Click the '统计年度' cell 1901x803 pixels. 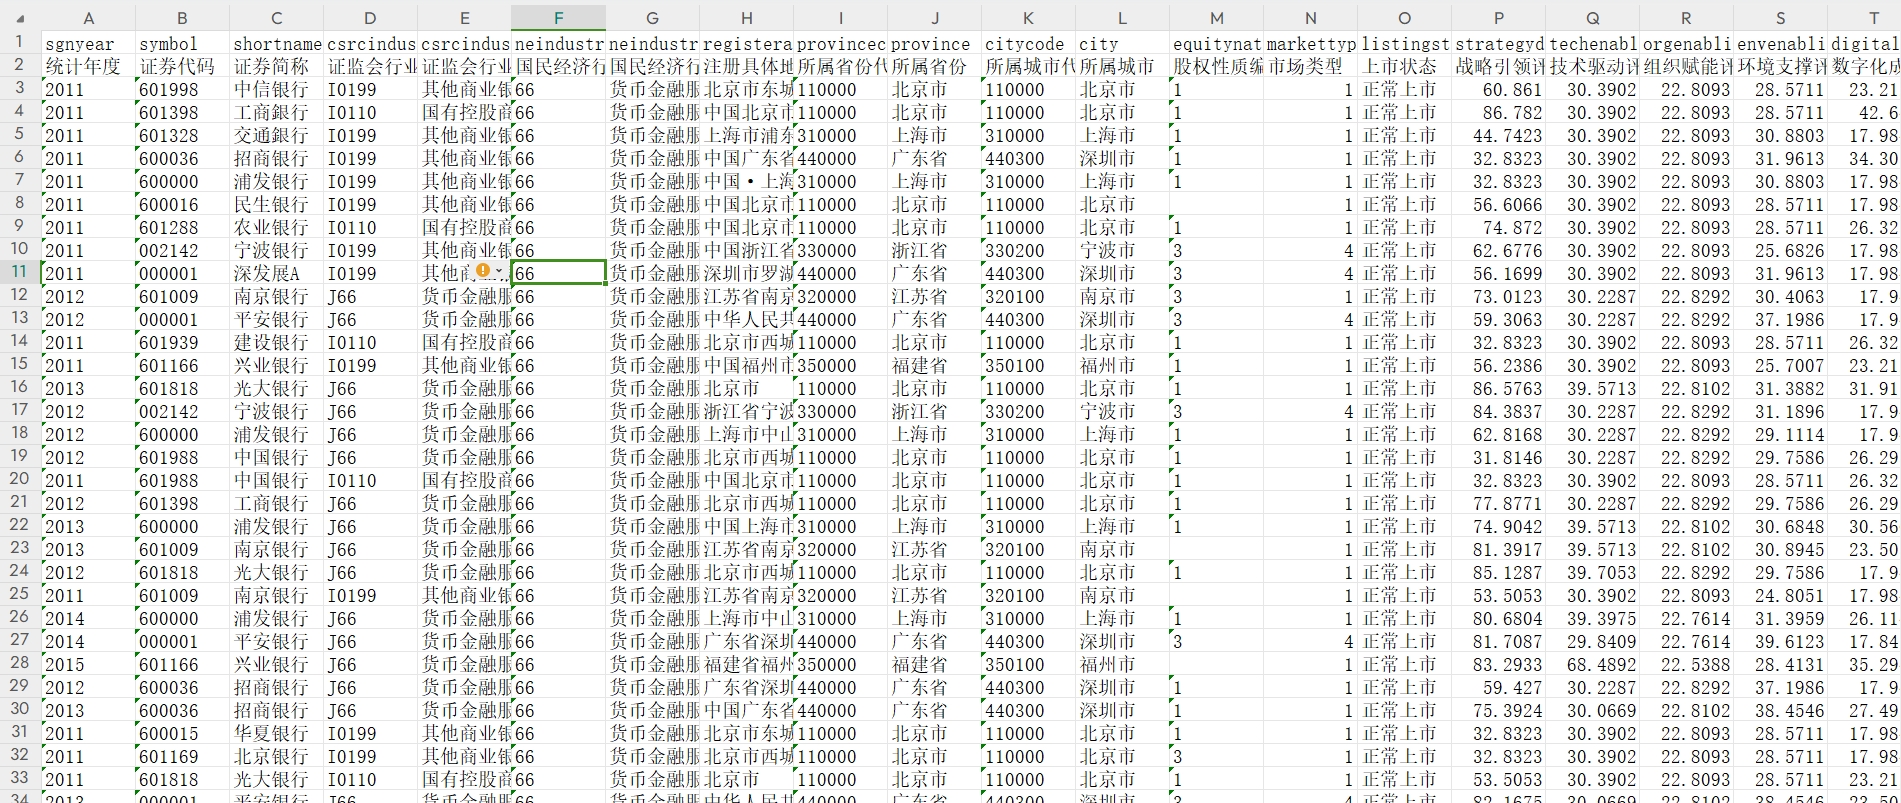88,66
